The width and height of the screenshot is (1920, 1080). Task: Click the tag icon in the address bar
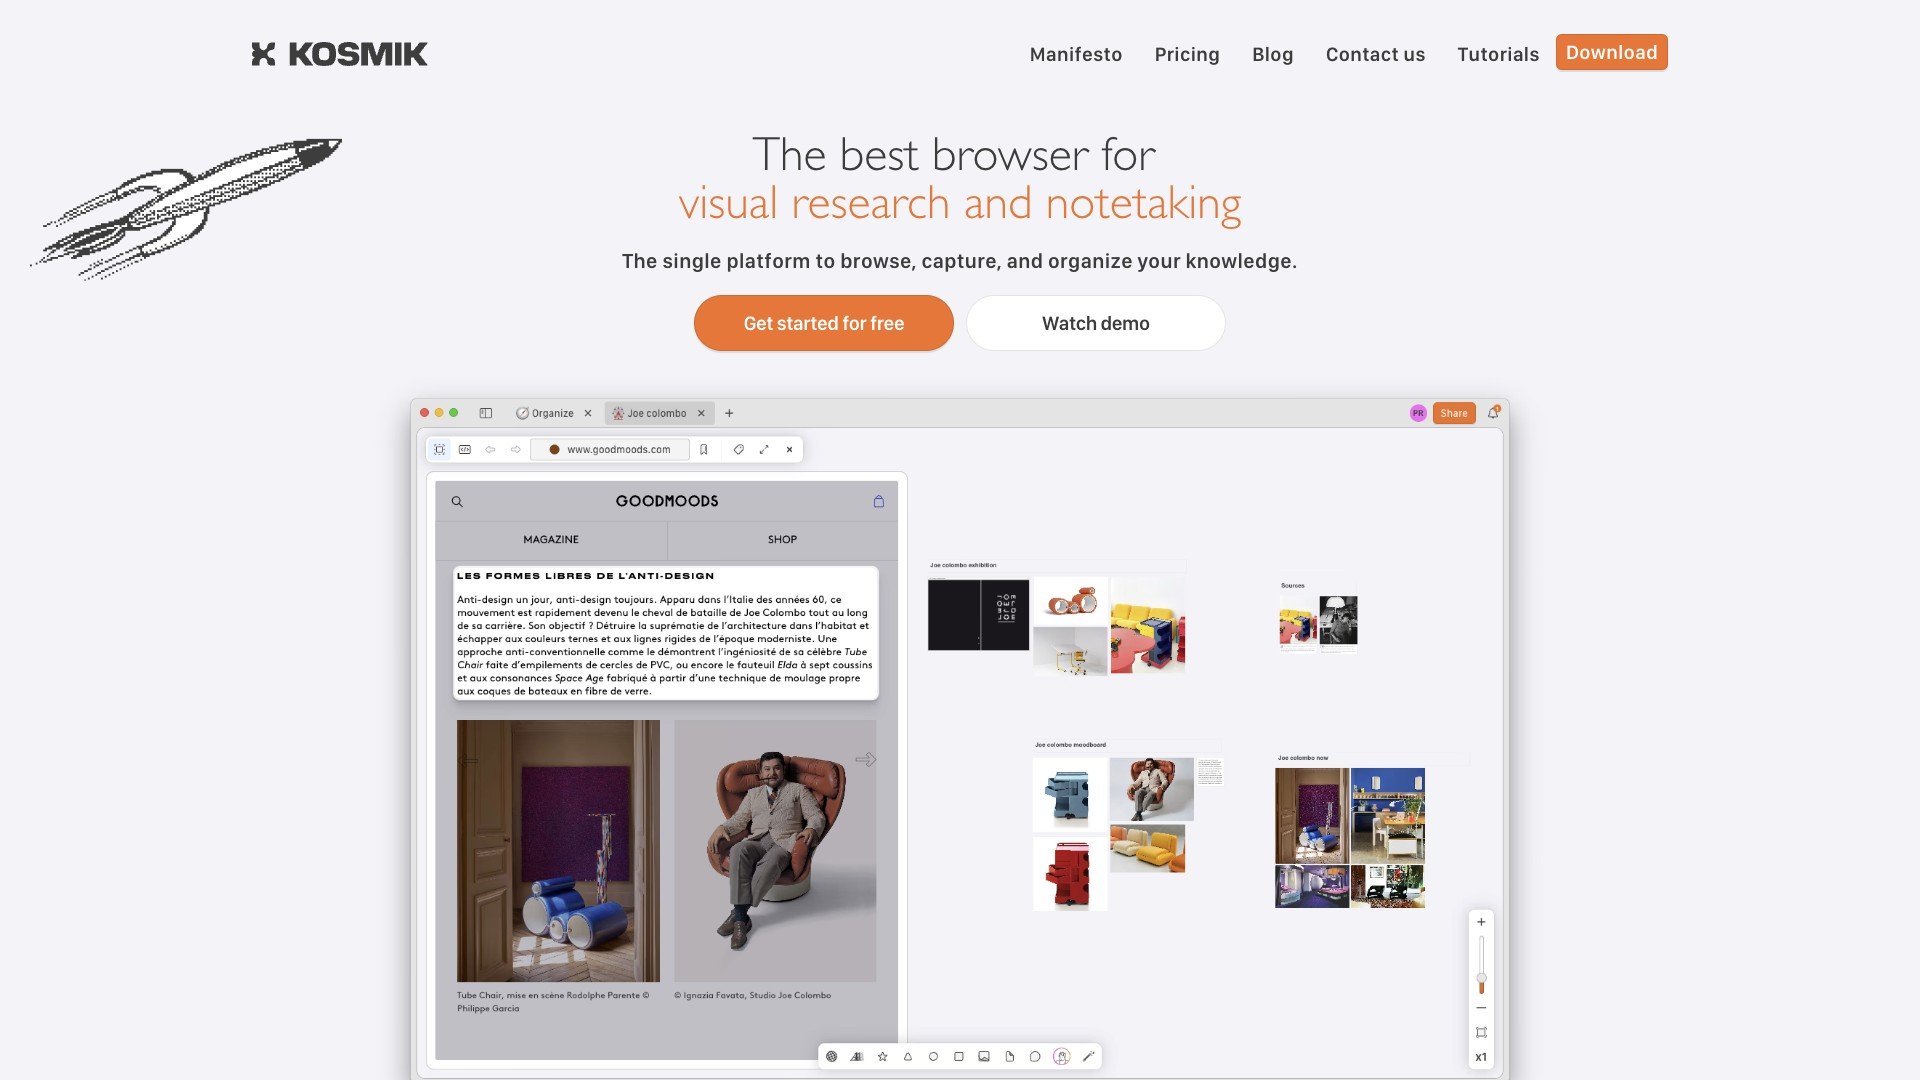tap(738, 449)
